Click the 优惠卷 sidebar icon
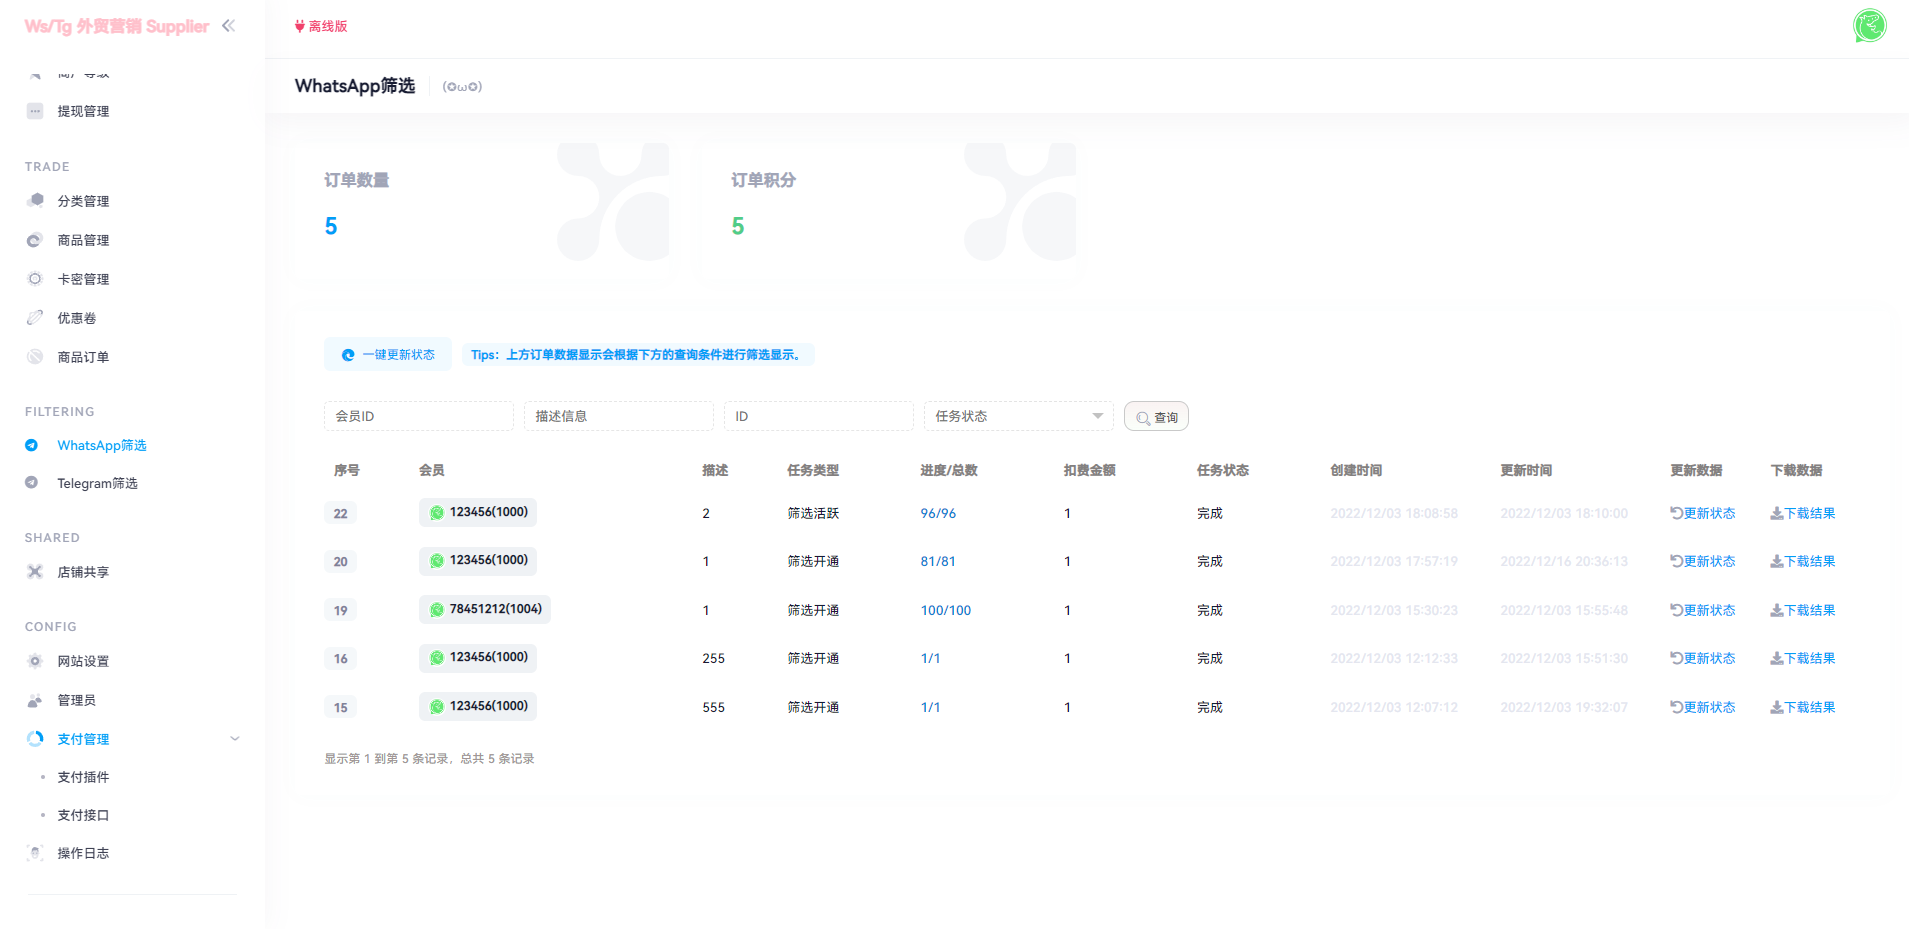The height and width of the screenshot is (929, 1909). coord(35,318)
